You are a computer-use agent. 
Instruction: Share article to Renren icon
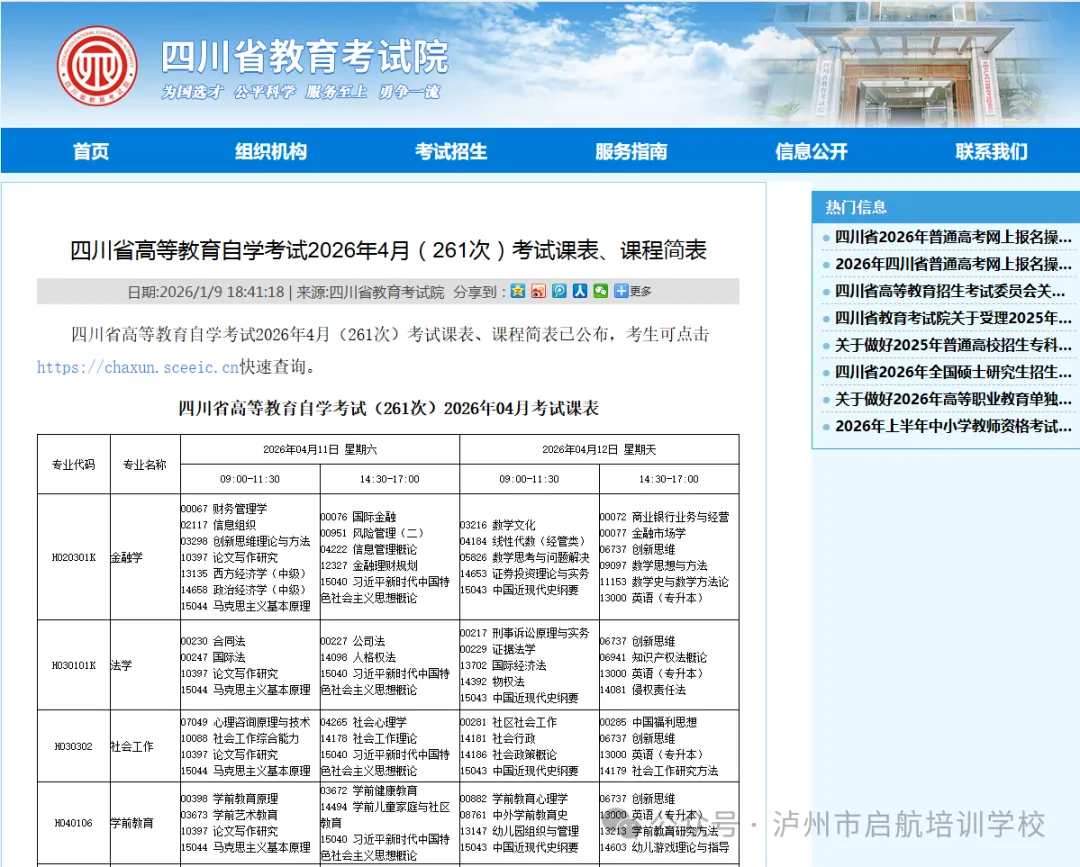(x=580, y=291)
